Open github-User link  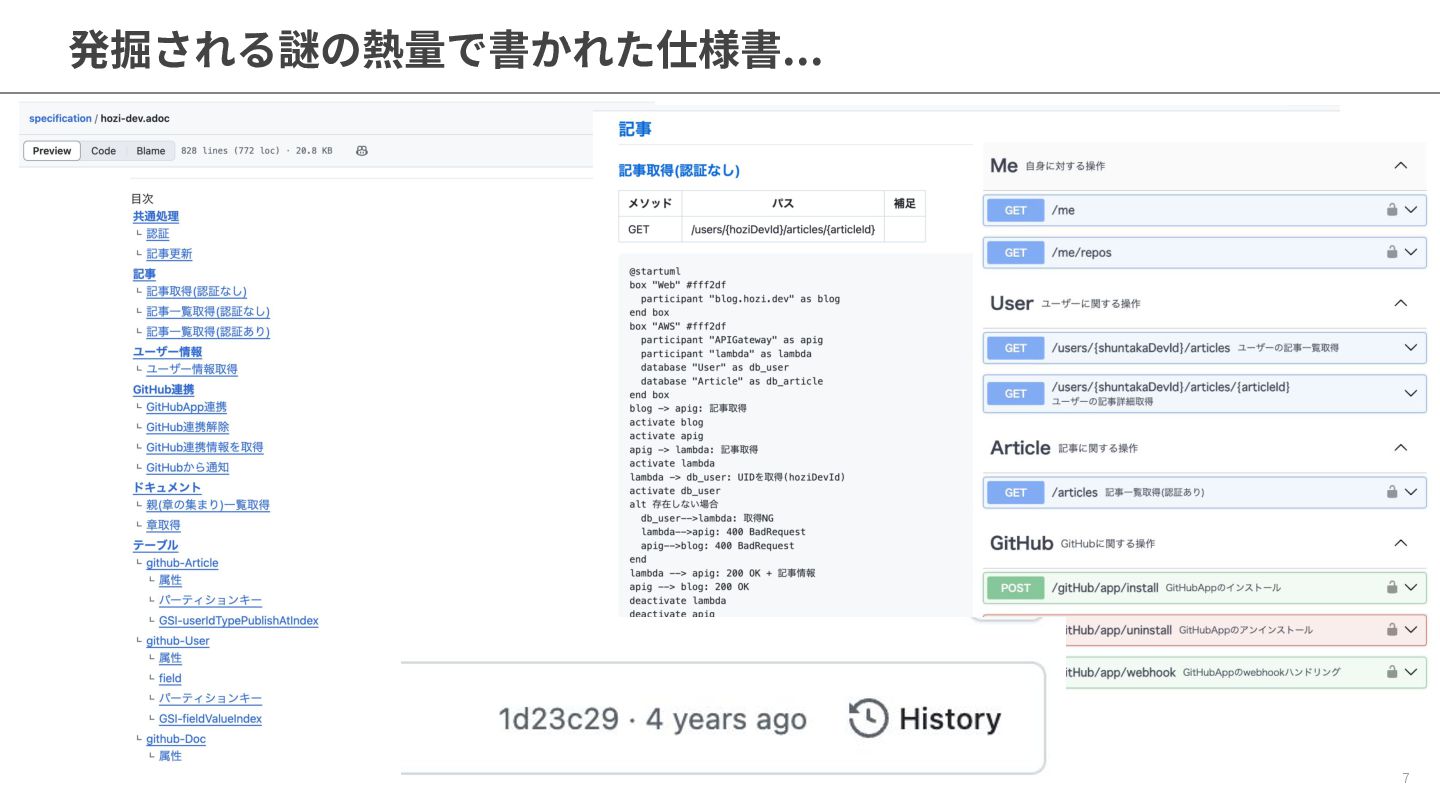(178, 641)
